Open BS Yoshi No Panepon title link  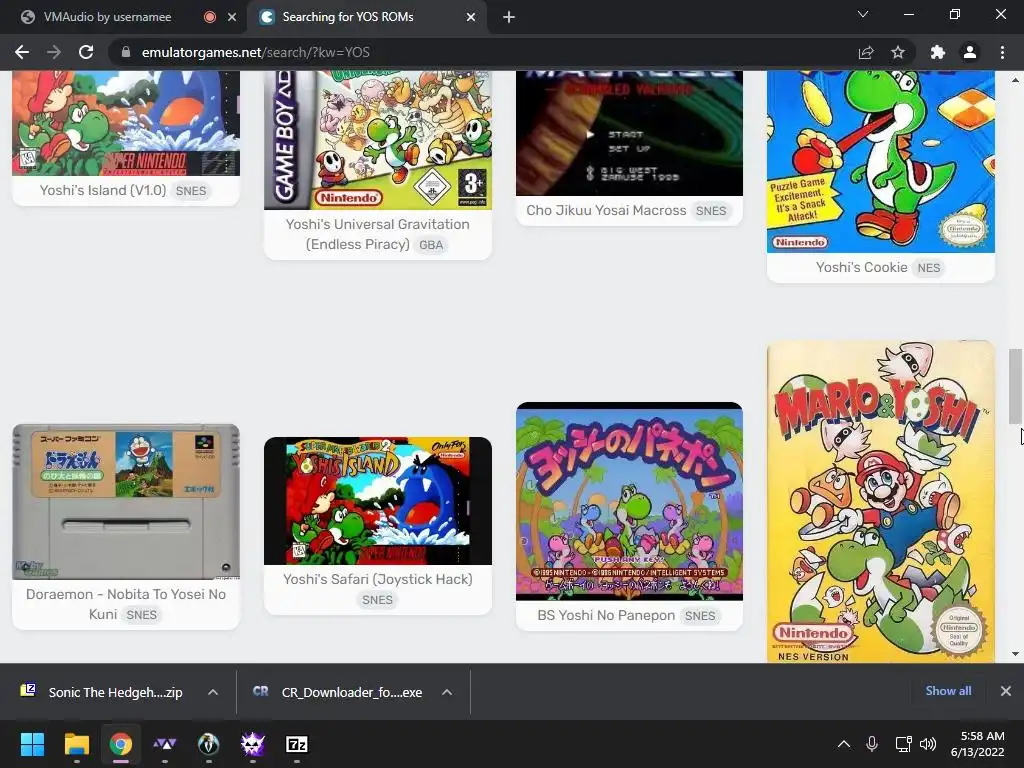(x=606, y=615)
